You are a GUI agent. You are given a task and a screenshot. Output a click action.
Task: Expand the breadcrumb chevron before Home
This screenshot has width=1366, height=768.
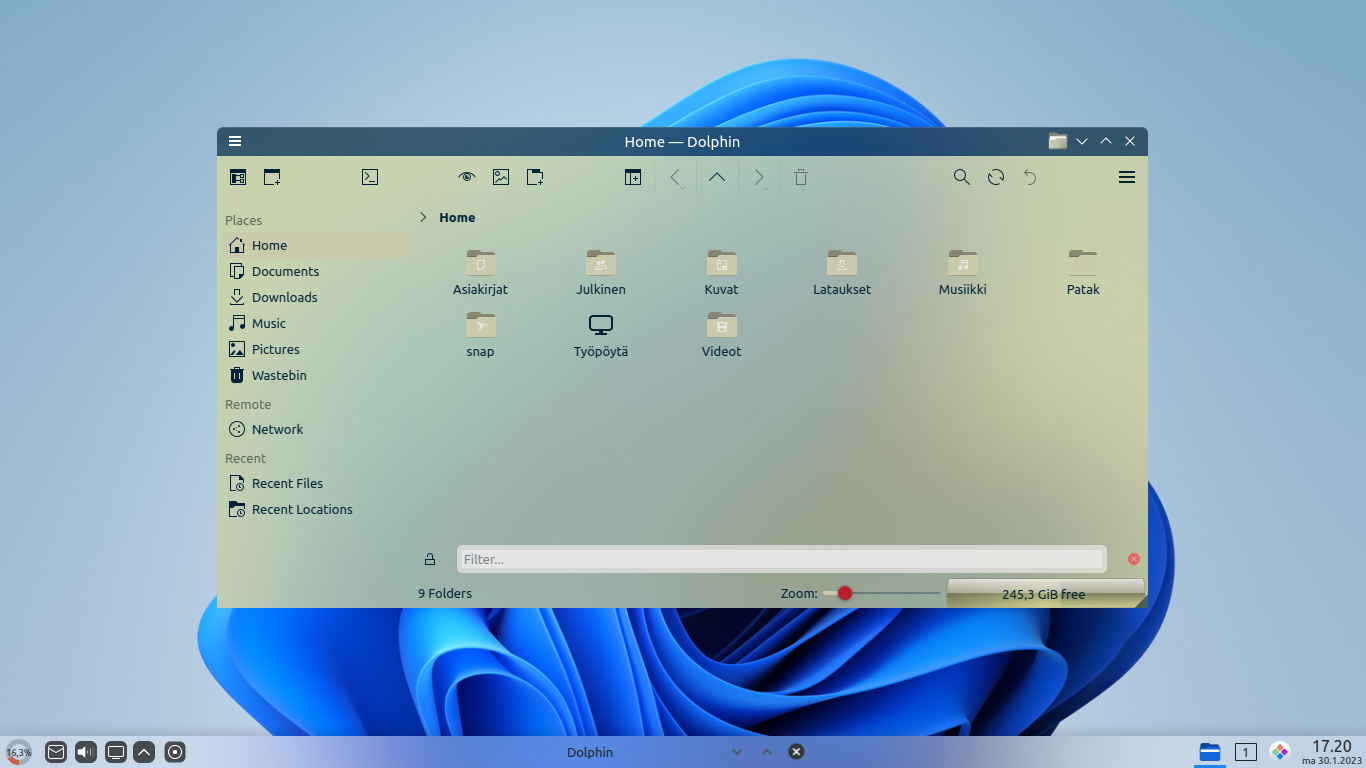[423, 217]
